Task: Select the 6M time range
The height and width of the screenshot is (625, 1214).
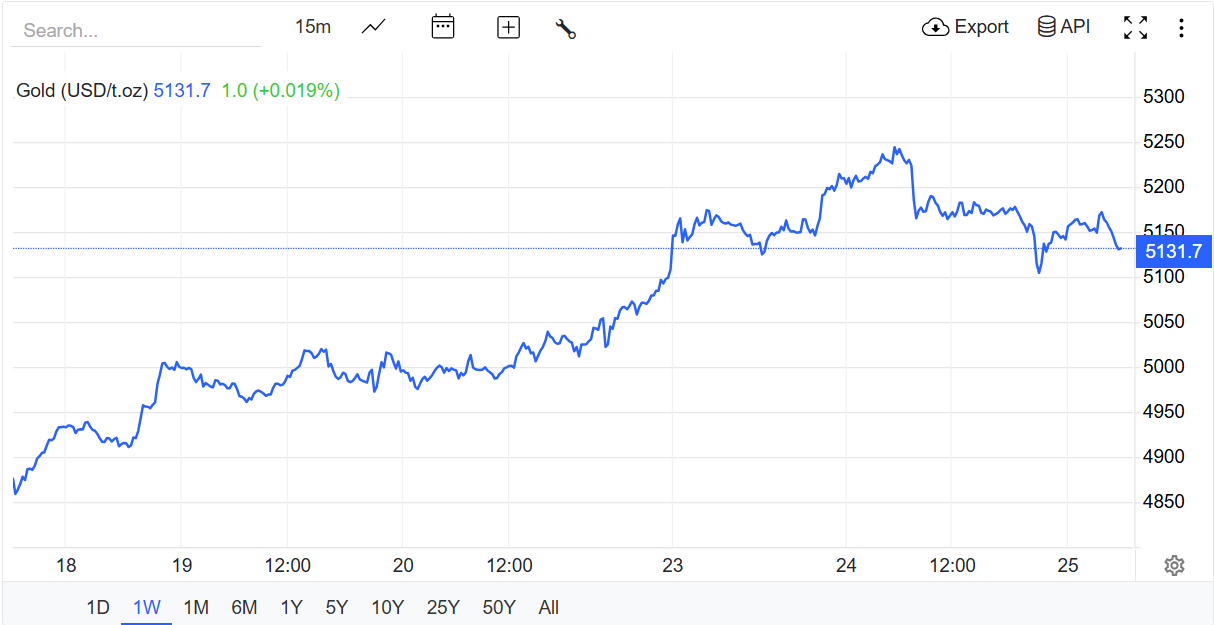Action: [244, 607]
